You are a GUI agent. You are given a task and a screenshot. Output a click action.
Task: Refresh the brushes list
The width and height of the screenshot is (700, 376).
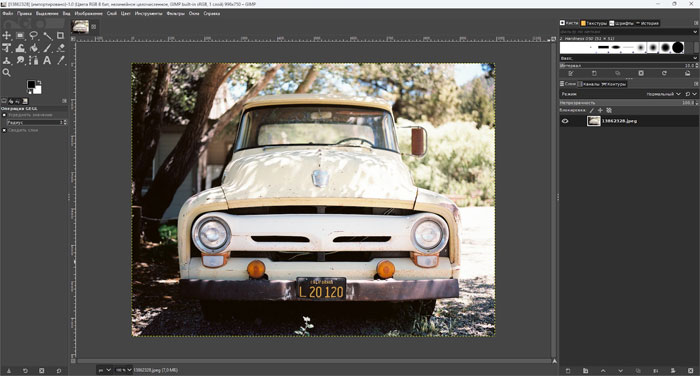pyautogui.click(x=664, y=73)
